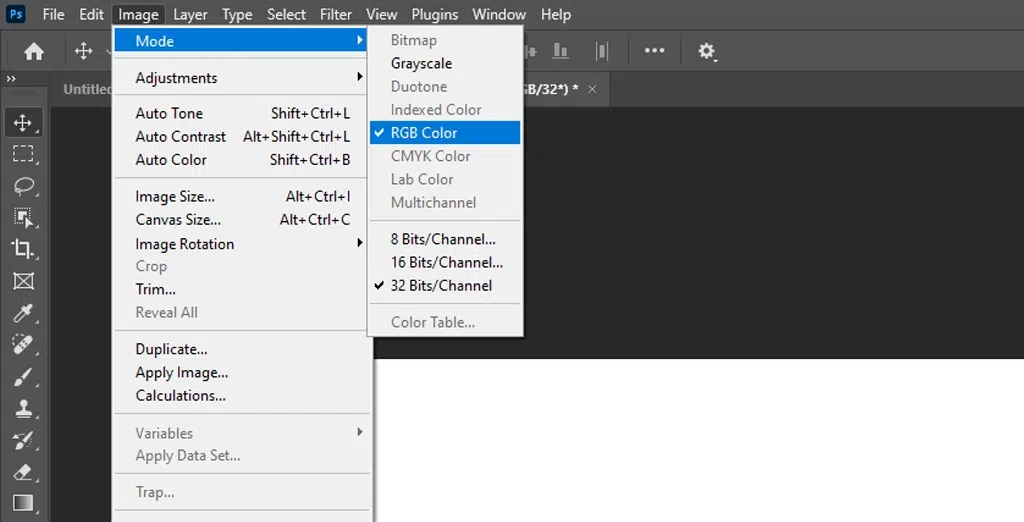
Task: Click the Image menu in menu bar
Action: click(x=138, y=14)
